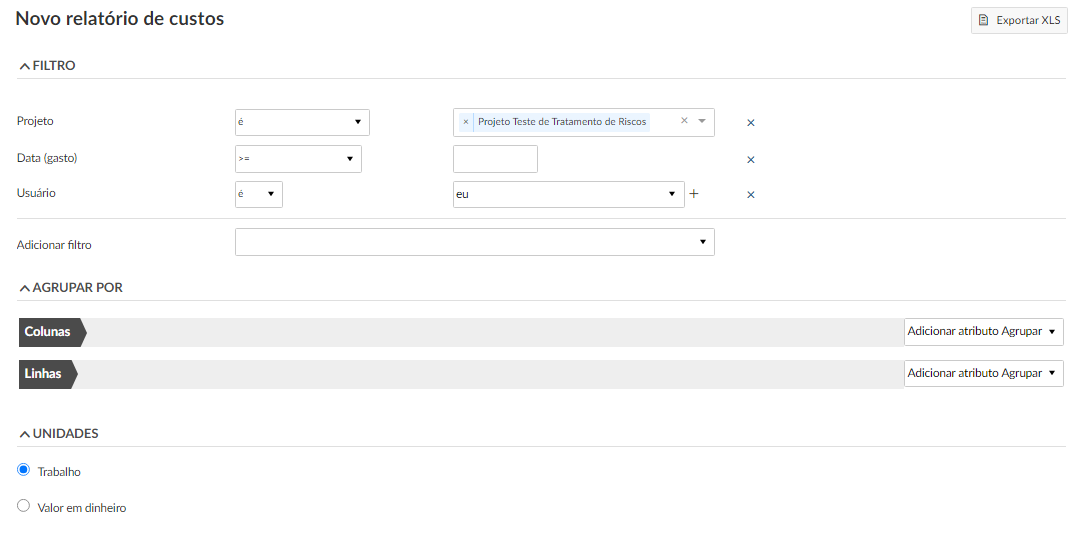Click plus icon to add another user value
The image size is (1079, 542).
pos(694,194)
